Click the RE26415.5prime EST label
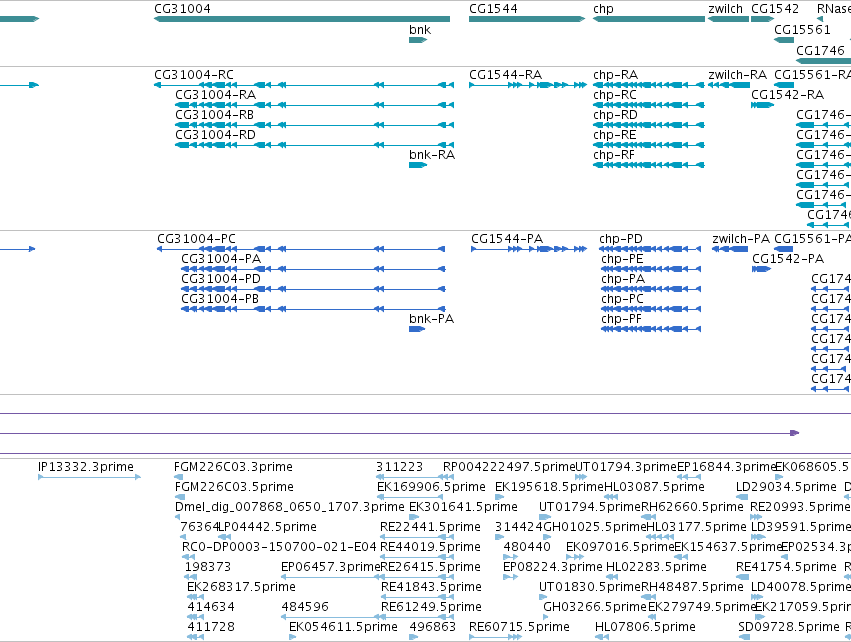 pyautogui.click(x=430, y=567)
